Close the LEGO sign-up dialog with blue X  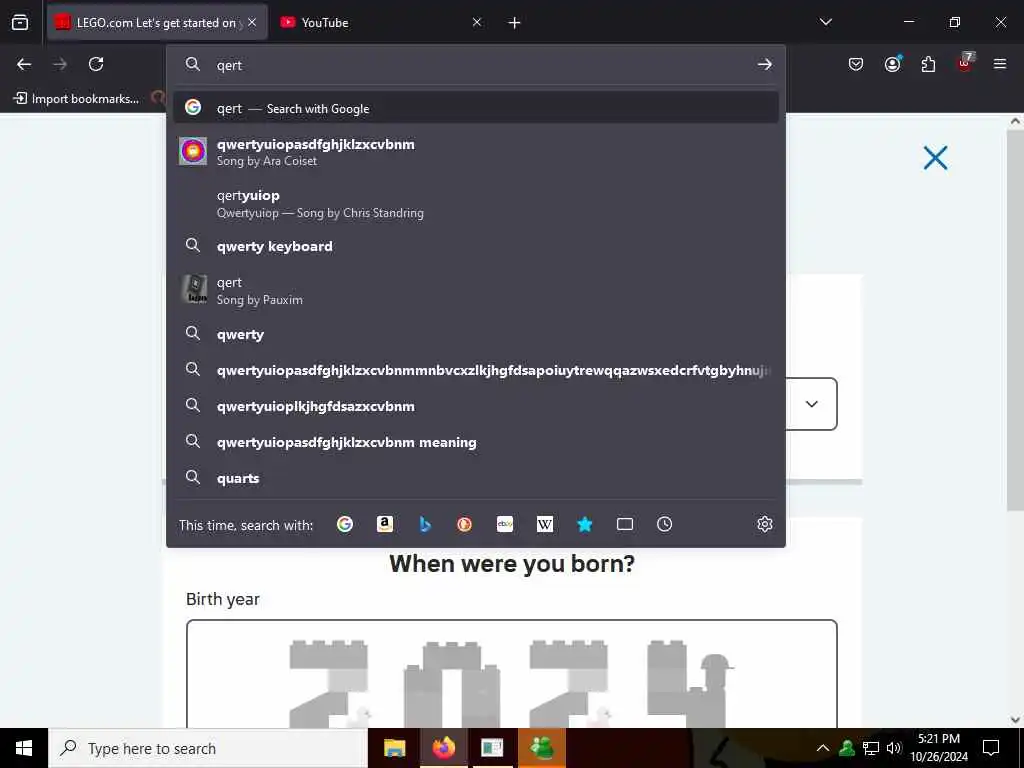[x=935, y=157]
